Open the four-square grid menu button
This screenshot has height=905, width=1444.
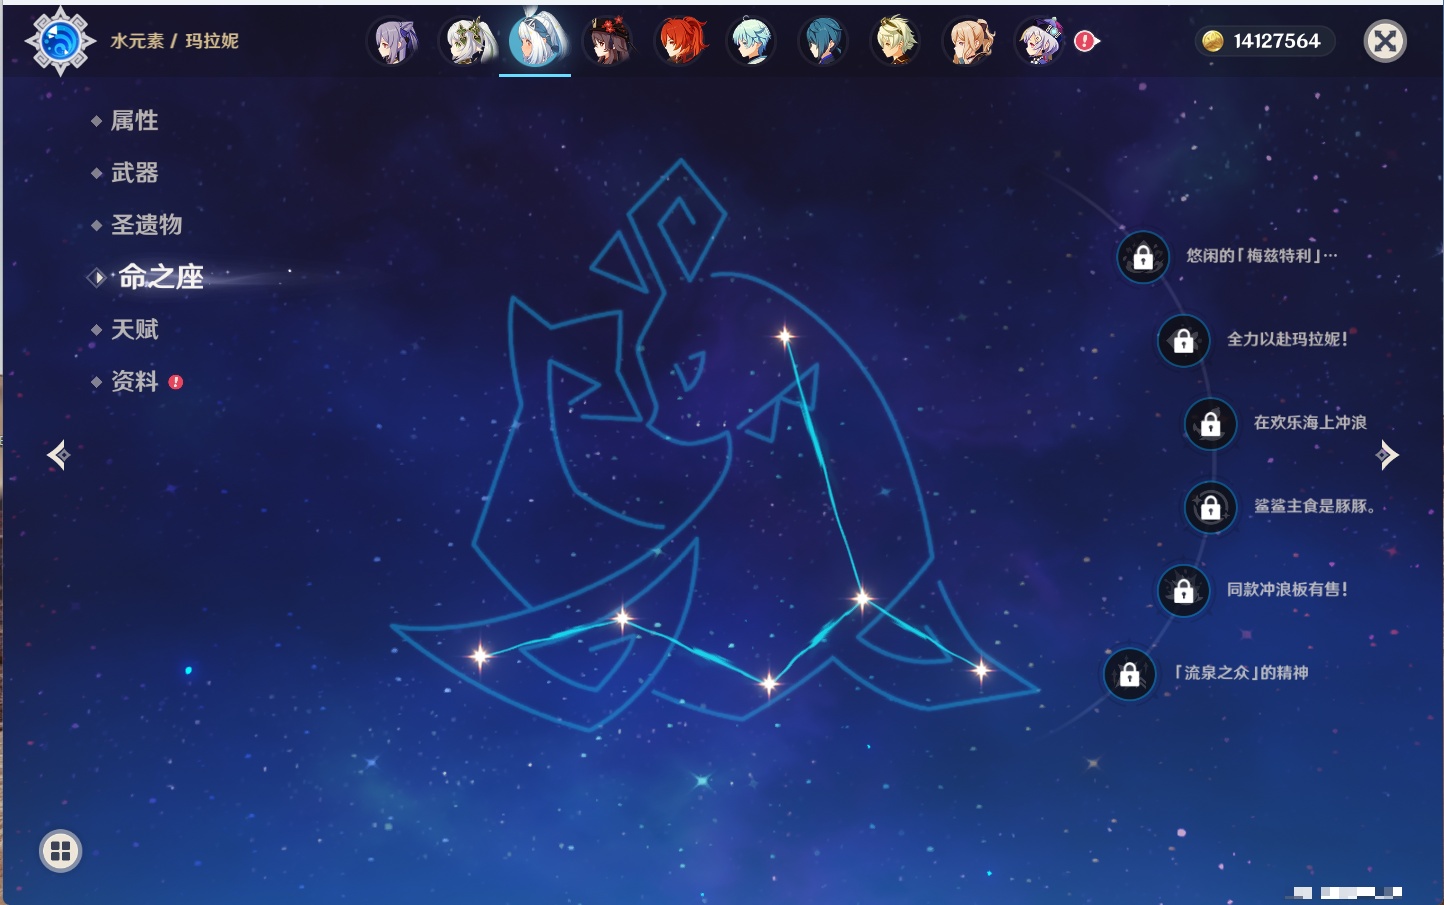point(60,851)
